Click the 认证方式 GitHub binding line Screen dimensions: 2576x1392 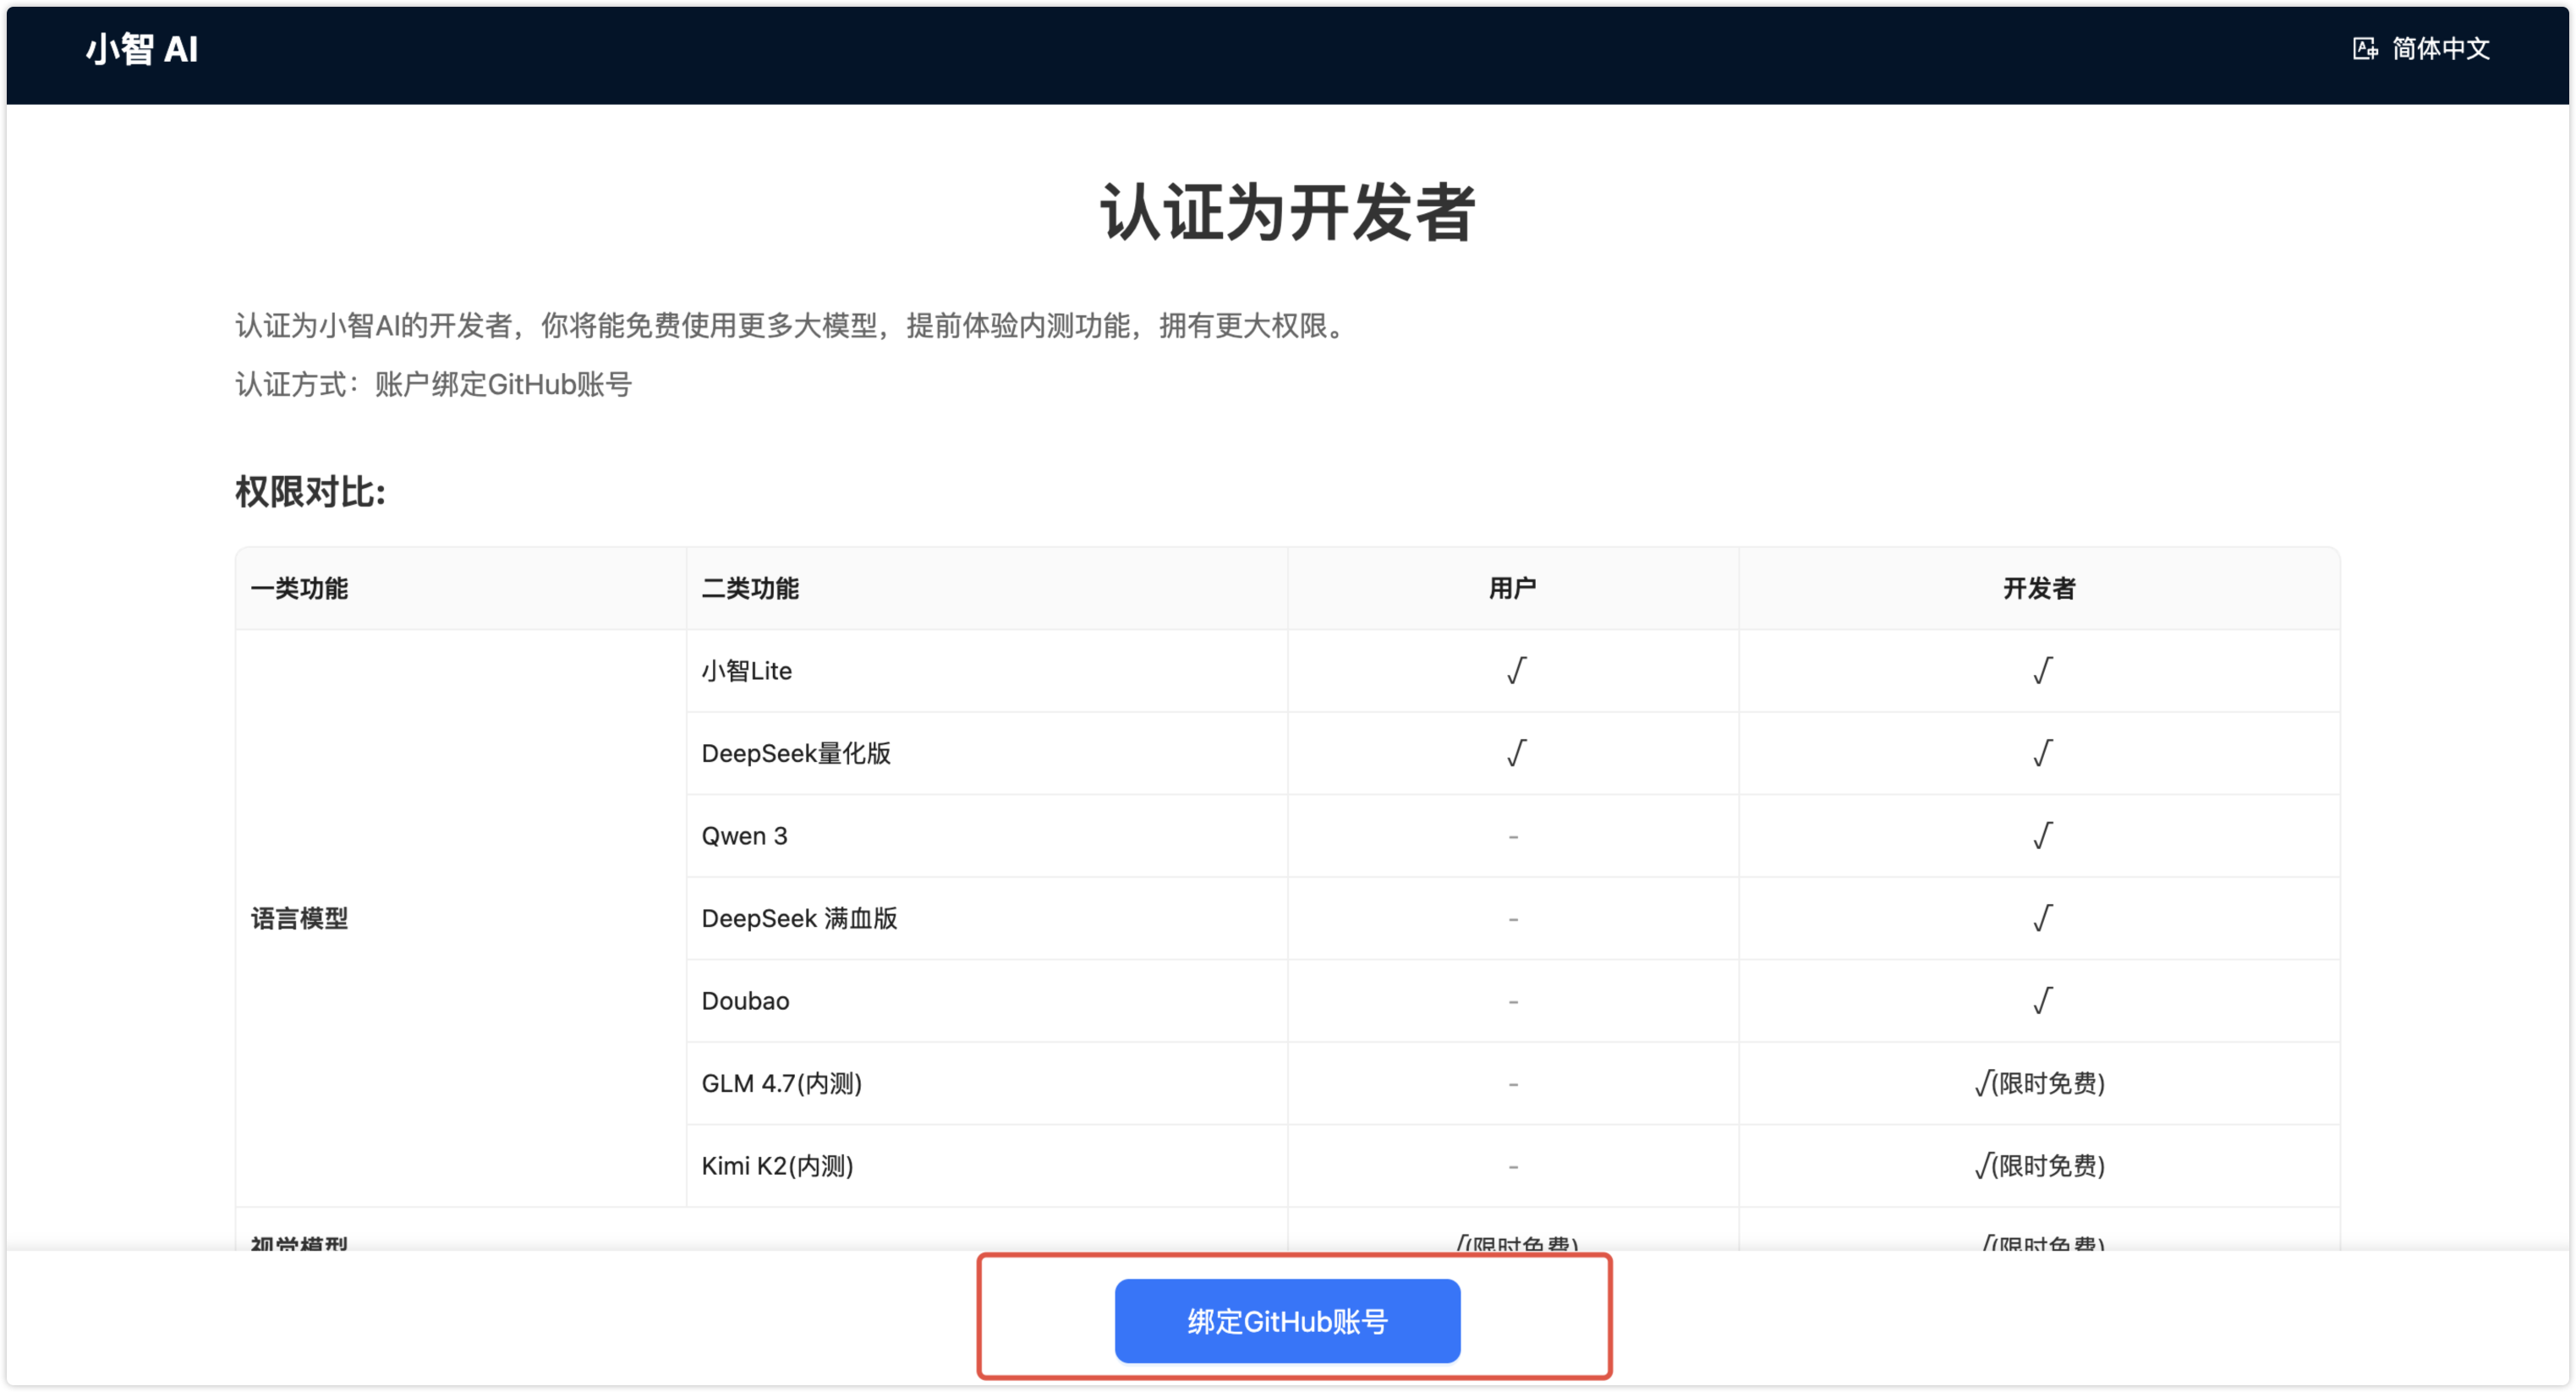[433, 384]
